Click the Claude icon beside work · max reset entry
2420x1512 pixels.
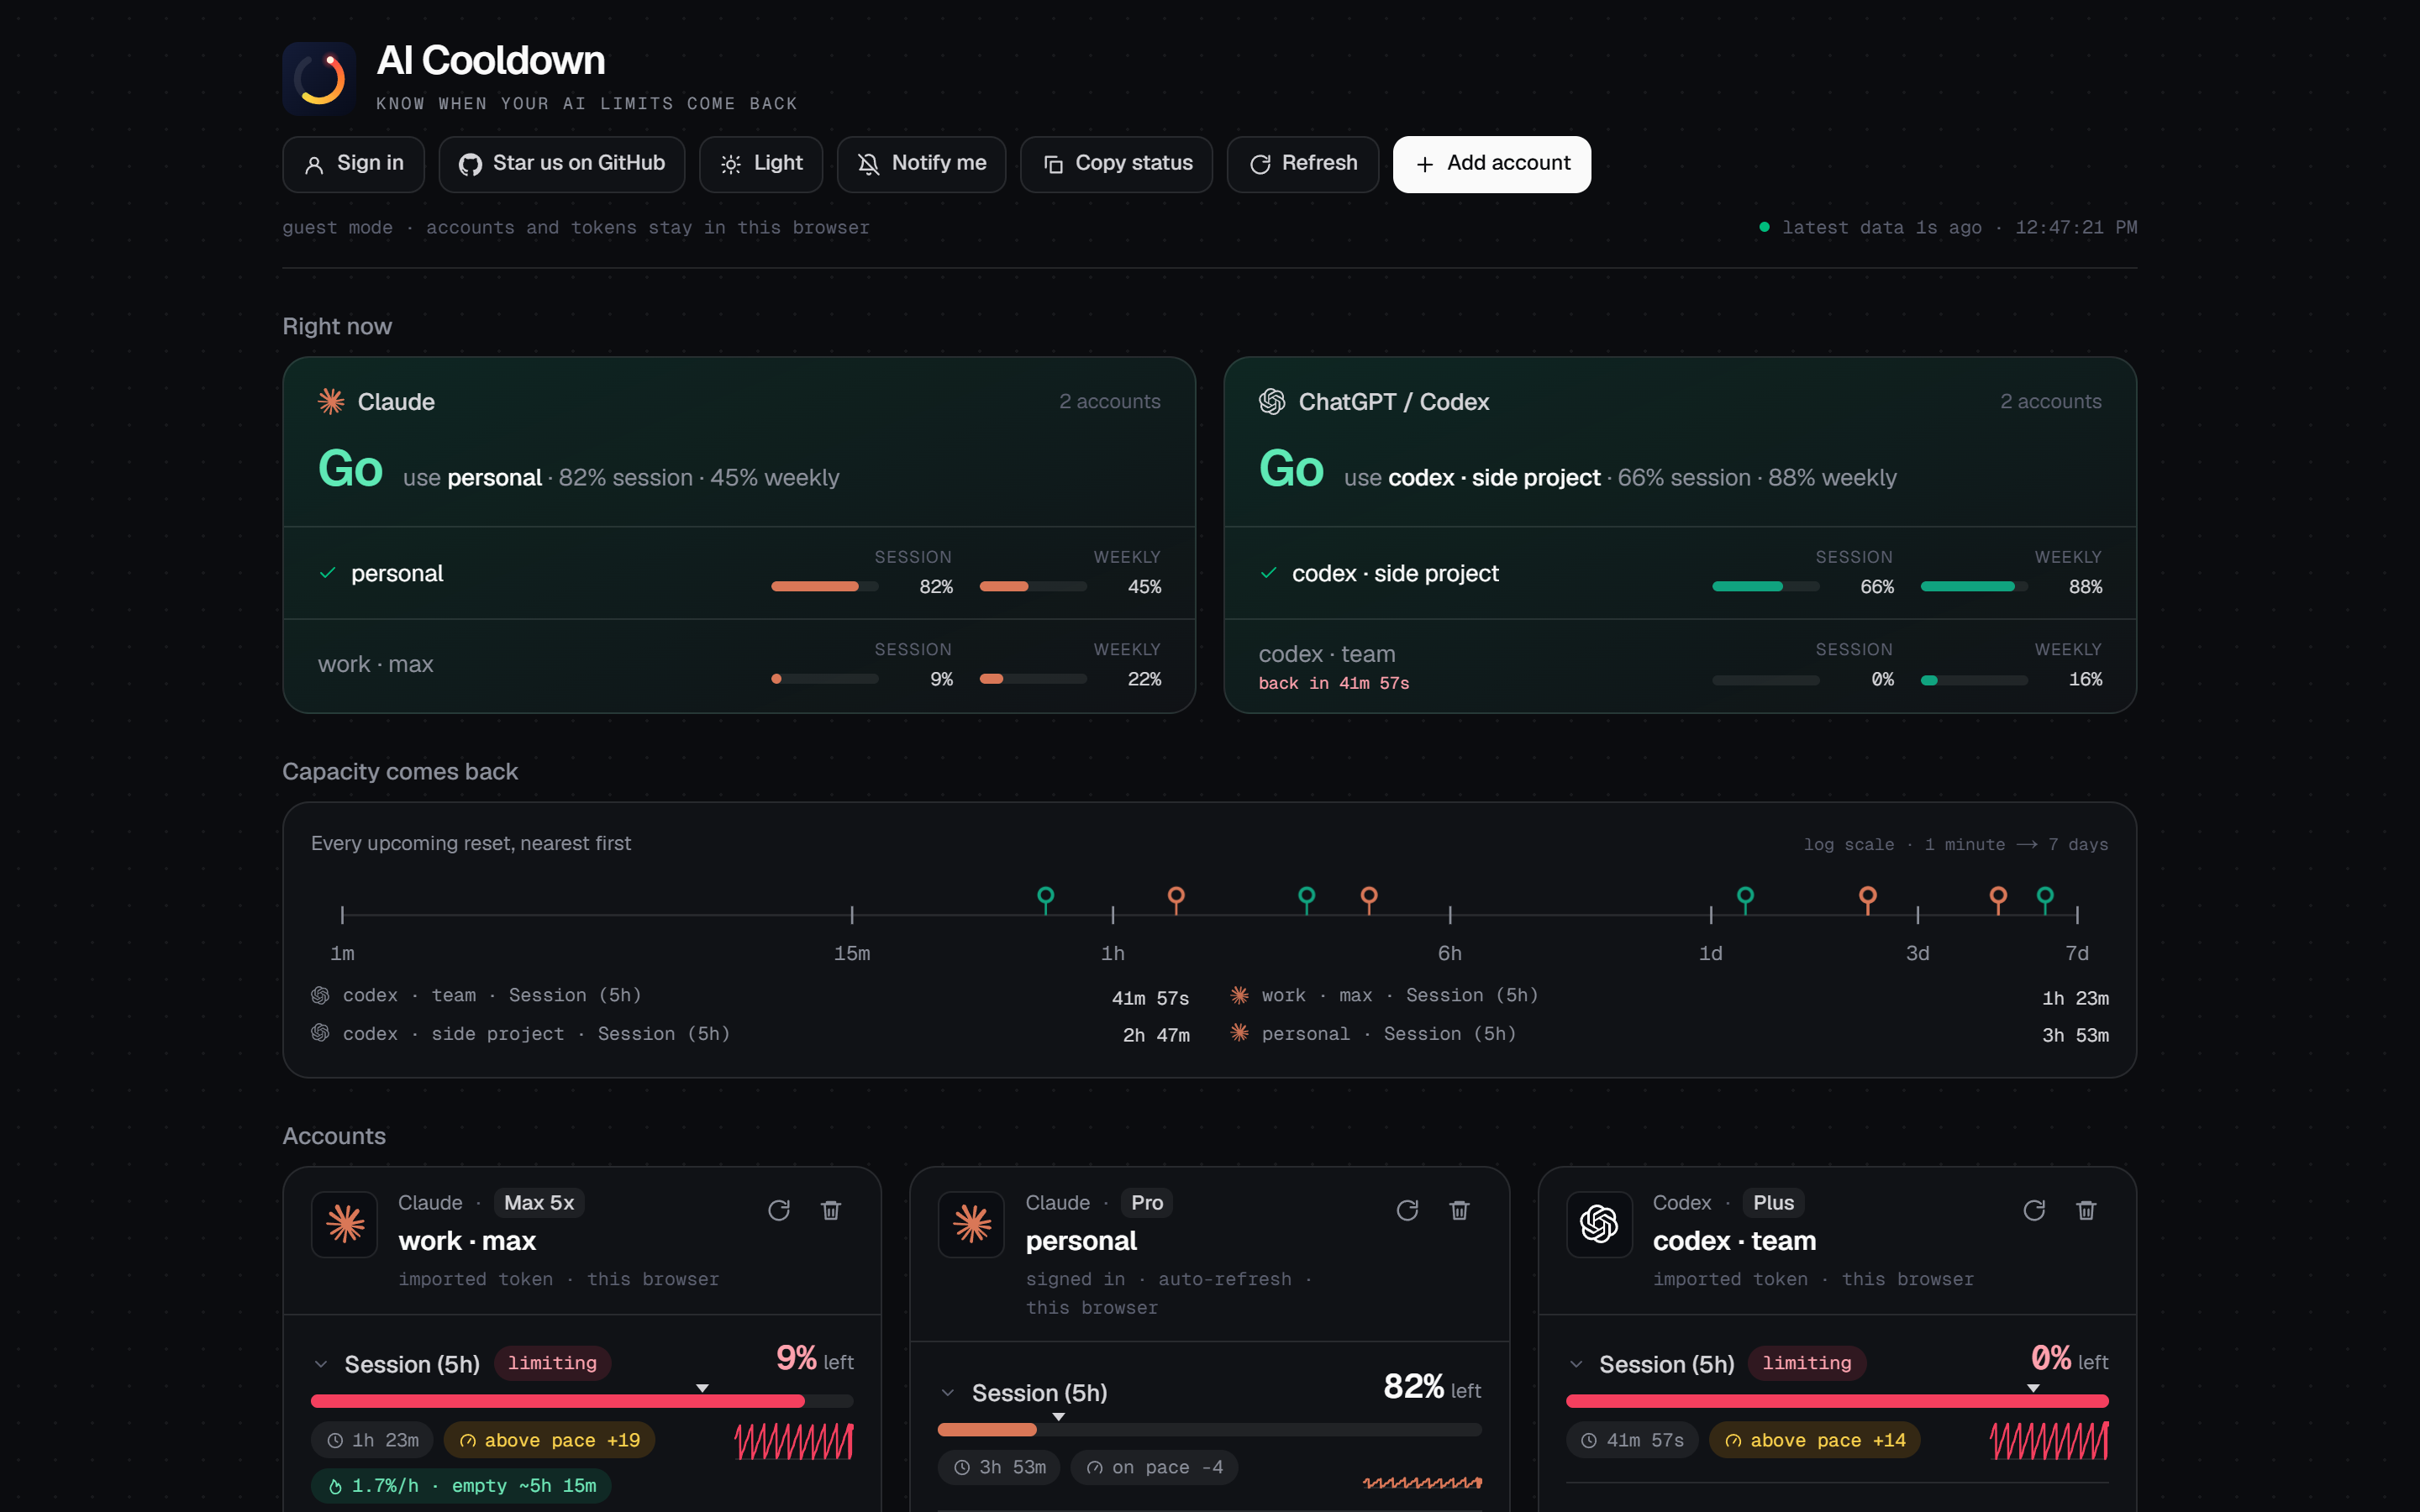[x=1239, y=995]
